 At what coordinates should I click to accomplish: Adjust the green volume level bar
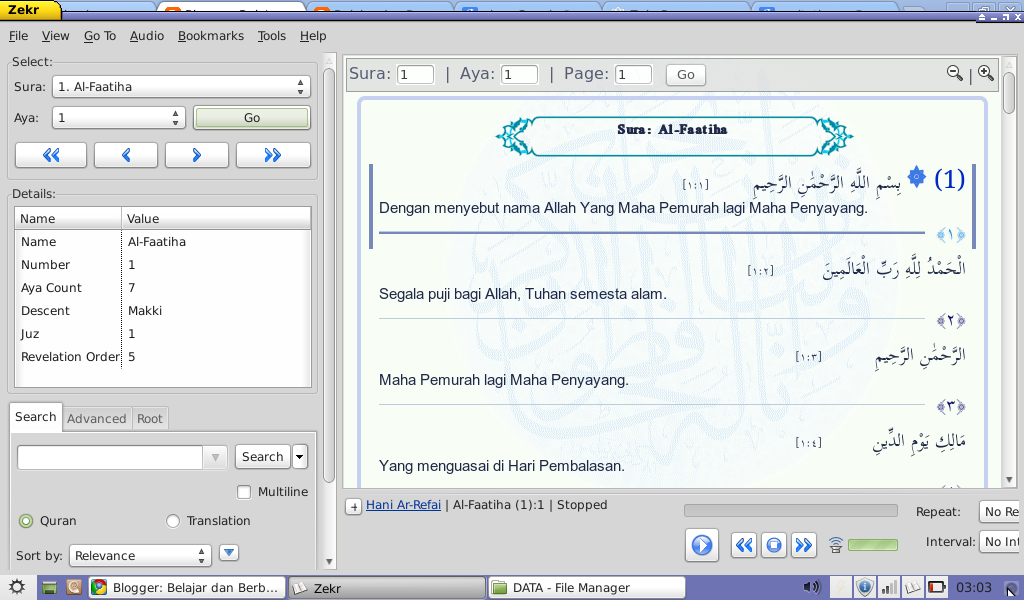(872, 545)
